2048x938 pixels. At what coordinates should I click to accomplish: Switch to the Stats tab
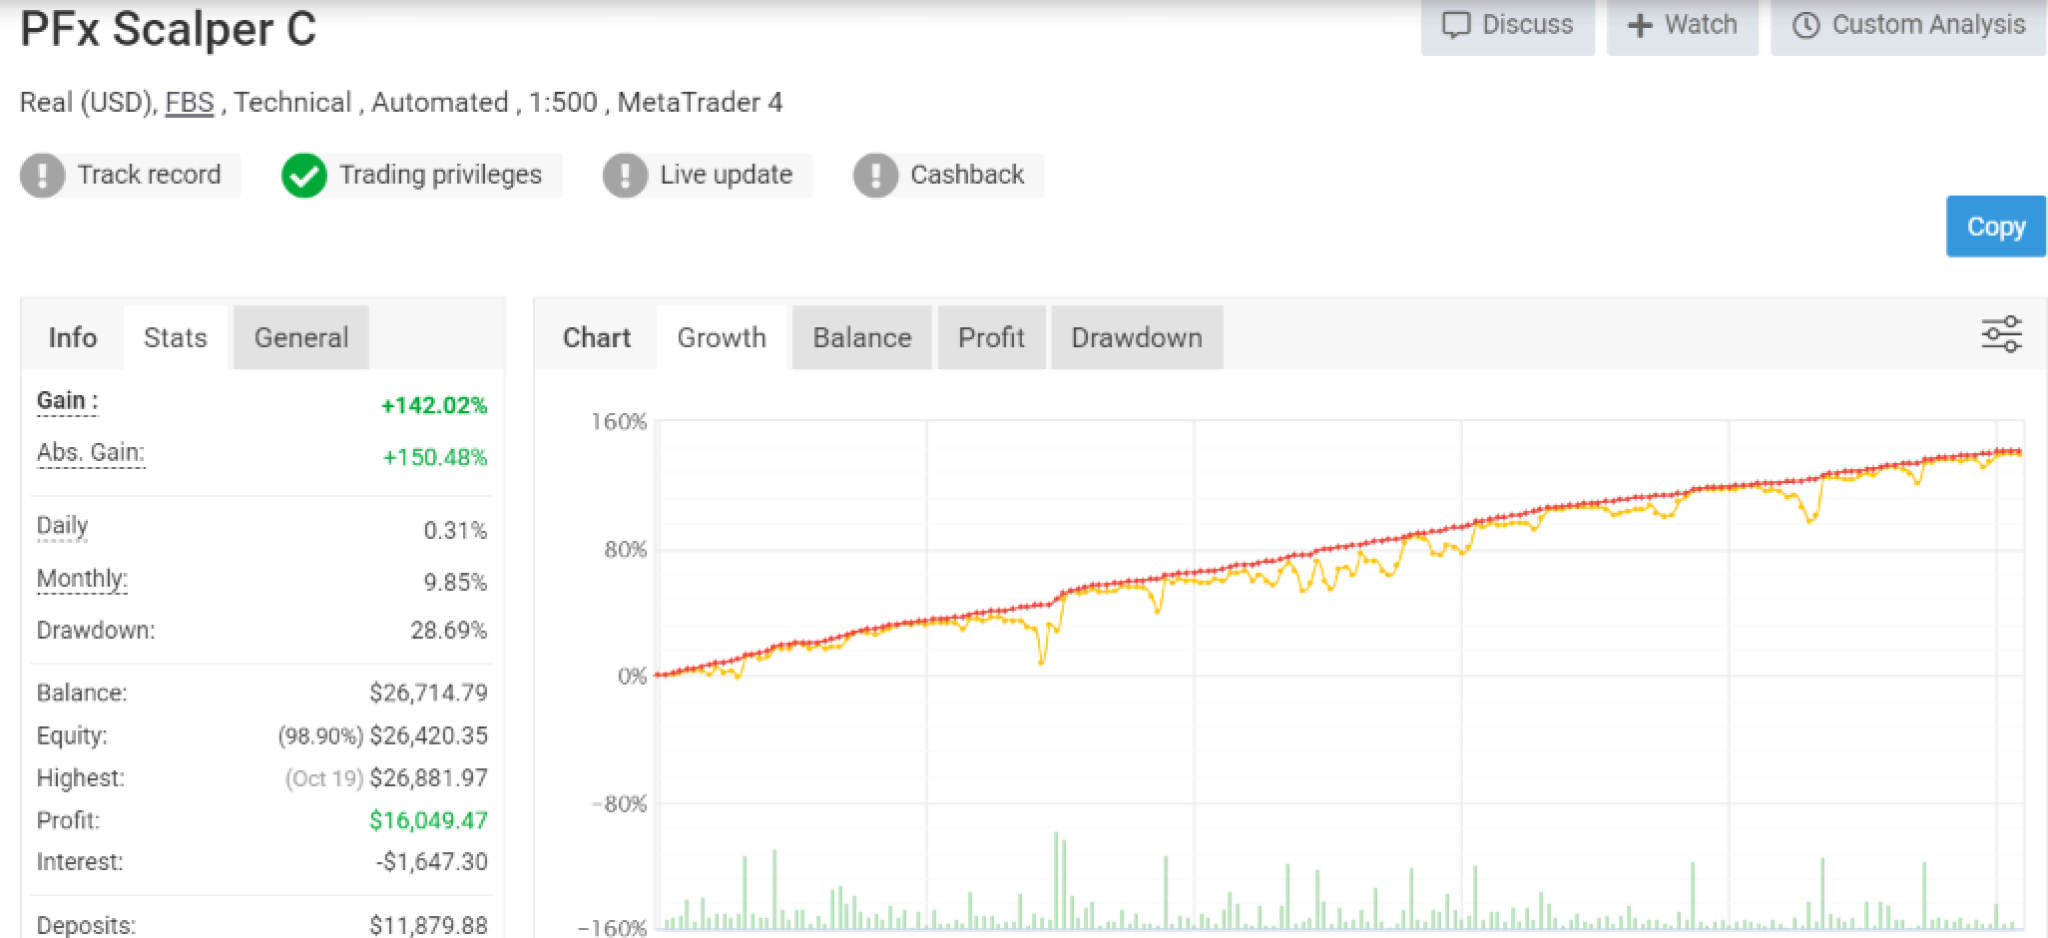coord(175,338)
